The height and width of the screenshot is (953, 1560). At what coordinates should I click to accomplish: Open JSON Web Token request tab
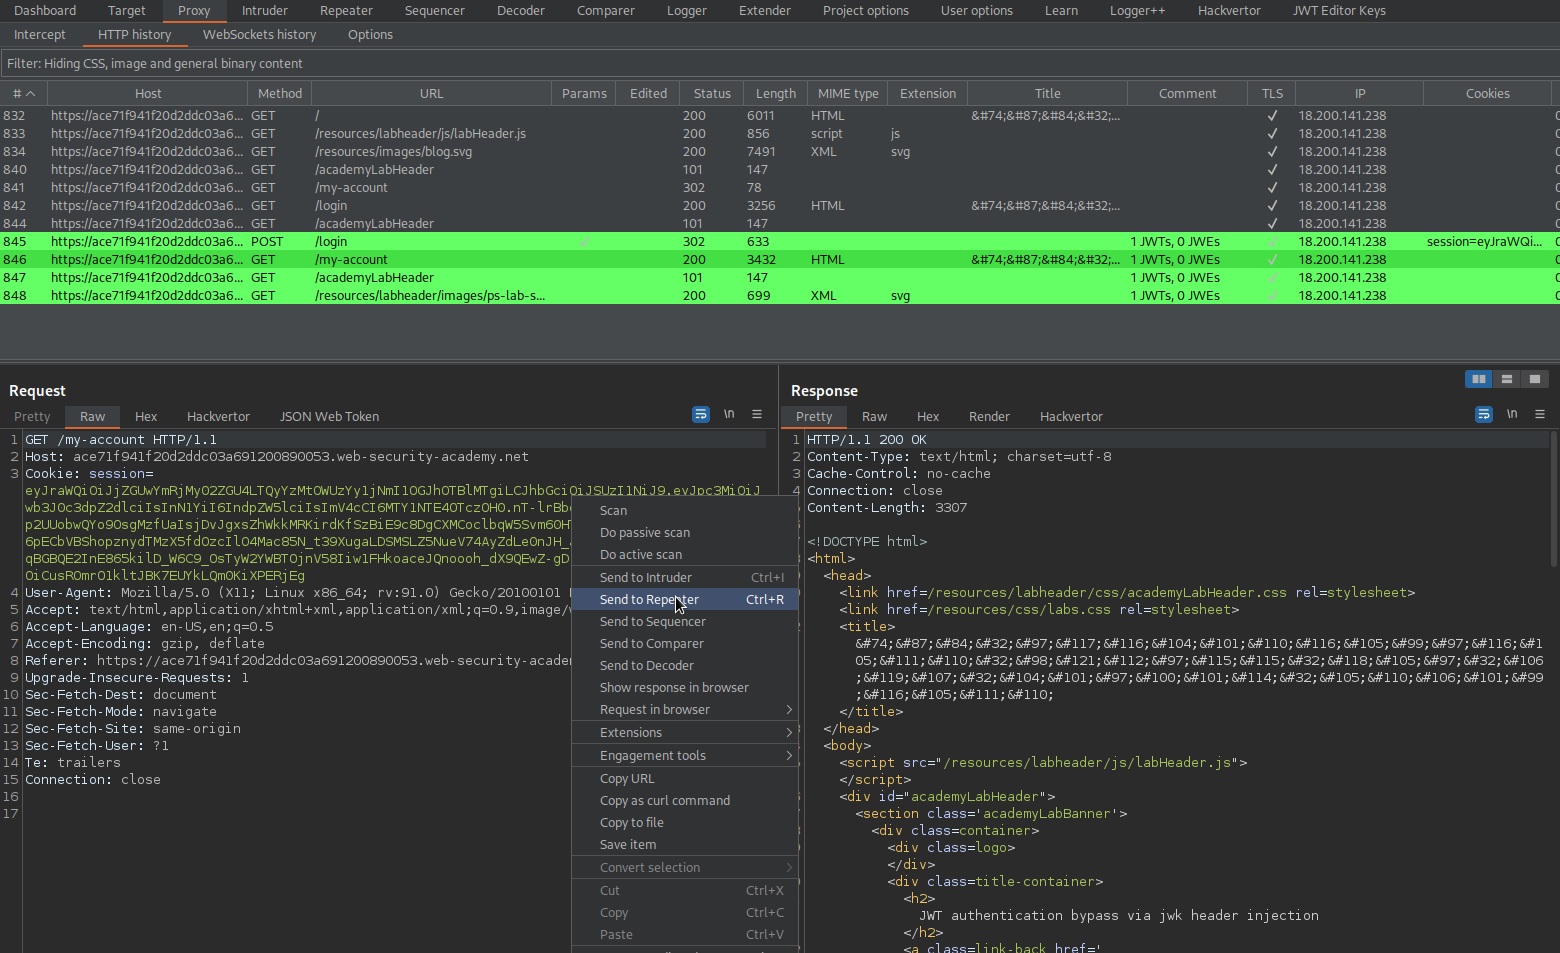[x=329, y=416]
